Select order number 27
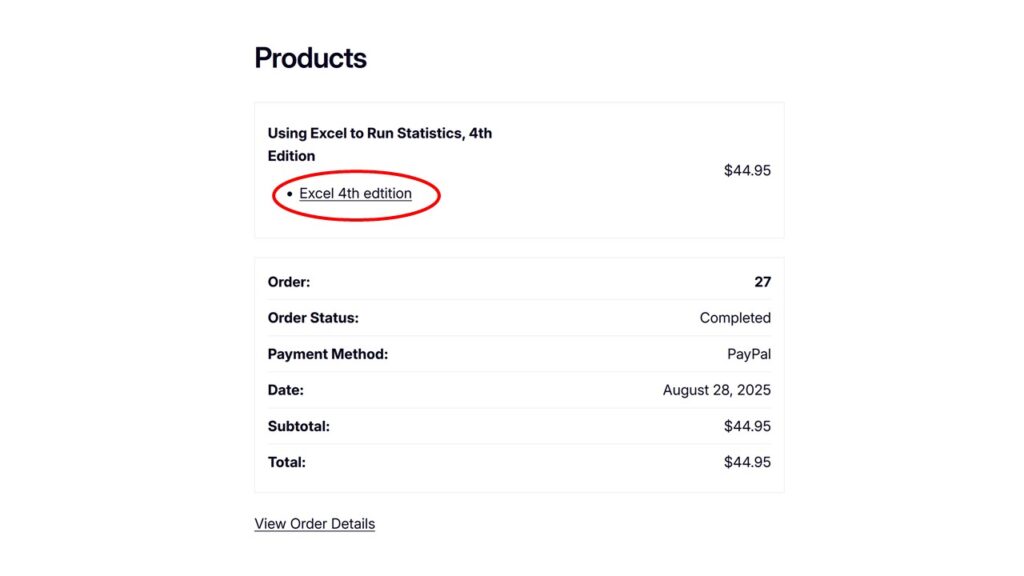This screenshot has height=576, width=1024. tap(762, 282)
